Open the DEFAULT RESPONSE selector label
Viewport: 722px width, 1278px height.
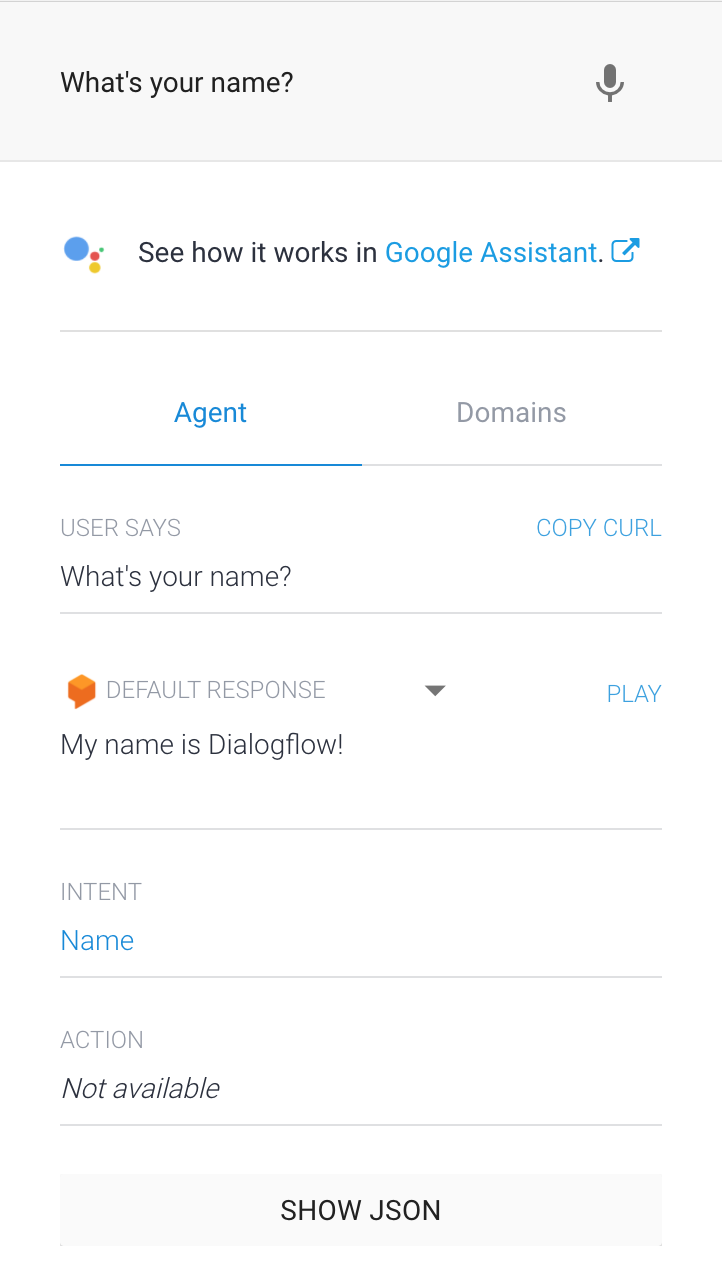tap(215, 690)
